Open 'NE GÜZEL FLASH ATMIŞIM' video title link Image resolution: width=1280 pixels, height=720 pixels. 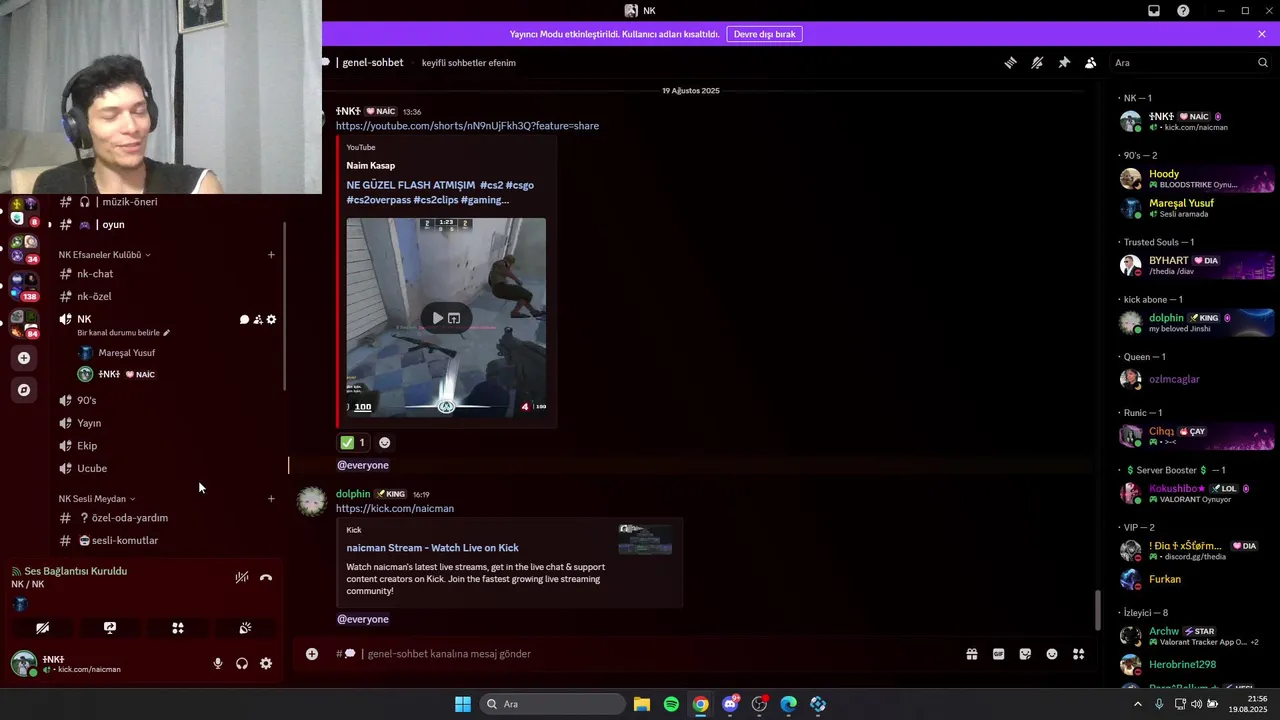[x=440, y=192]
